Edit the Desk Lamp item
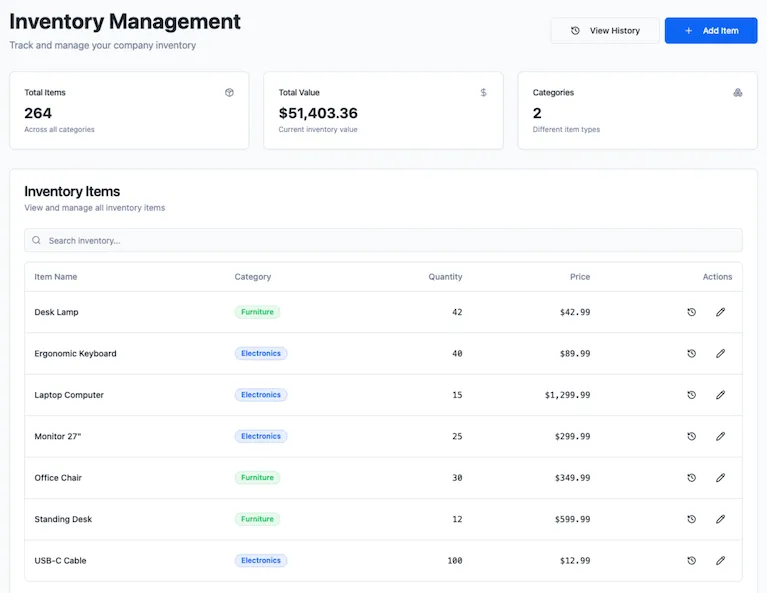 [720, 312]
